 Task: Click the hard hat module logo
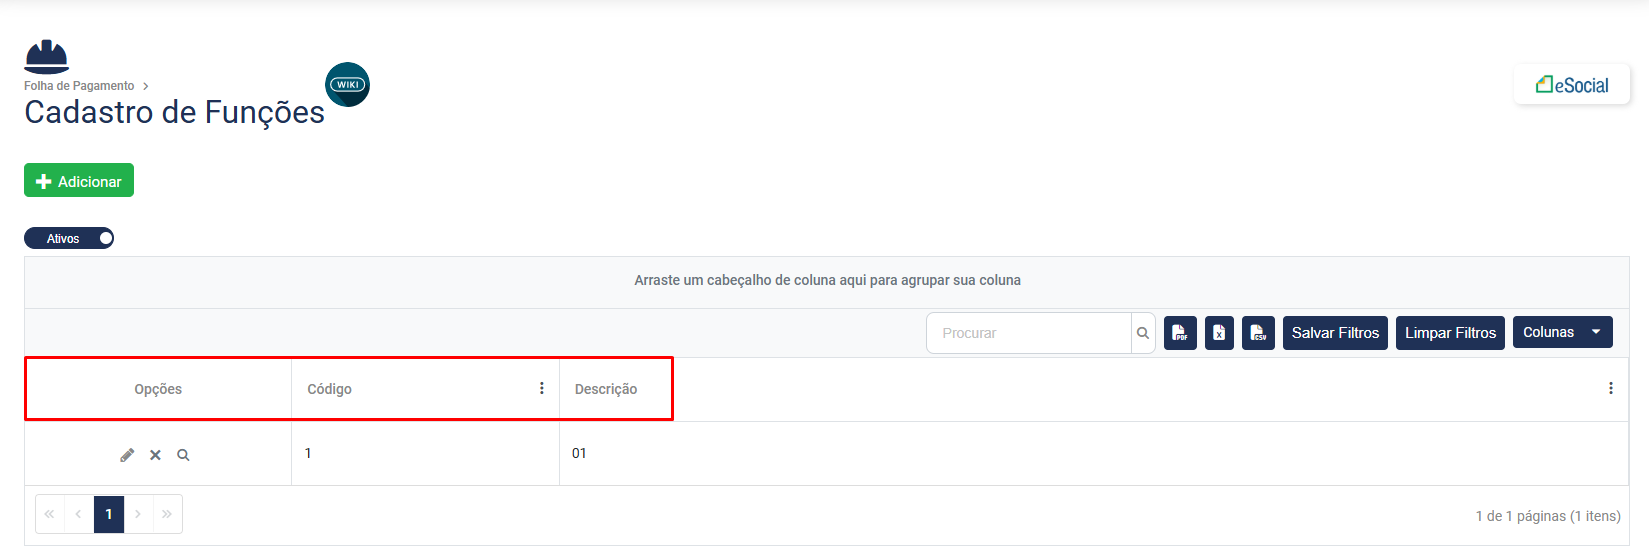47,57
